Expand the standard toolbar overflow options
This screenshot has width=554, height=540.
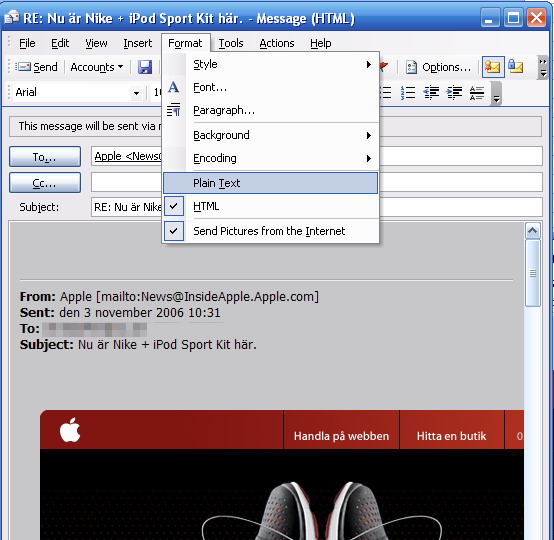[x=543, y=67]
